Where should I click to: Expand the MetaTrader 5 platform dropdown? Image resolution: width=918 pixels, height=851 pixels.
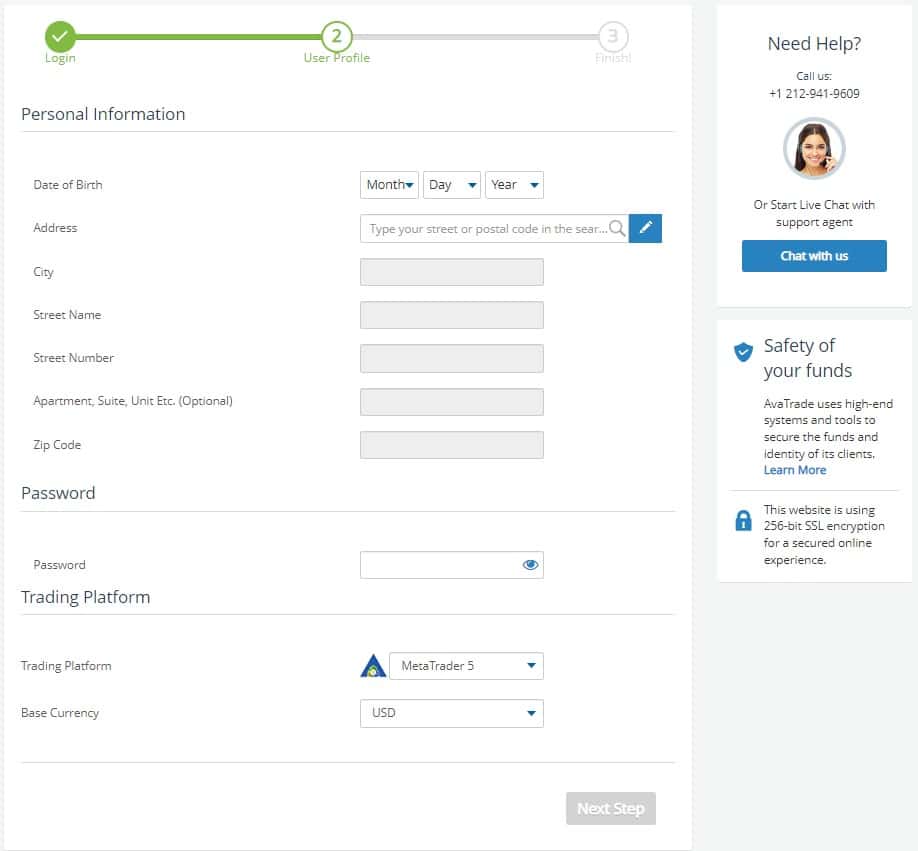click(x=466, y=666)
